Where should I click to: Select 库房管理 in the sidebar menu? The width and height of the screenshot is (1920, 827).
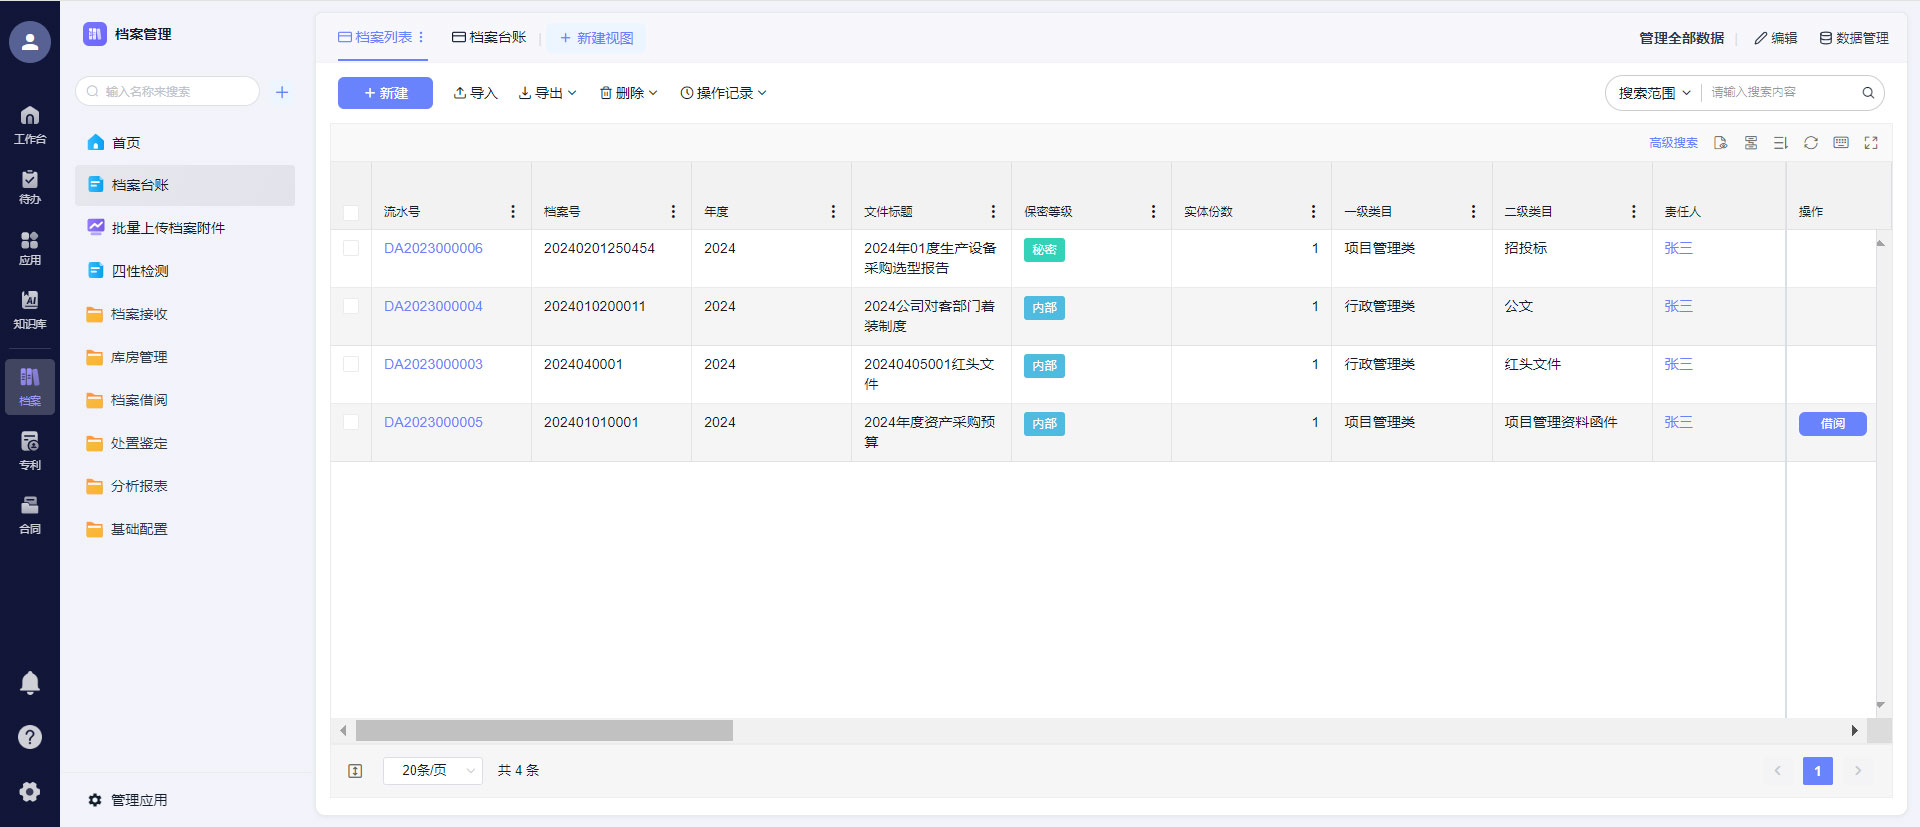(139, 357)
